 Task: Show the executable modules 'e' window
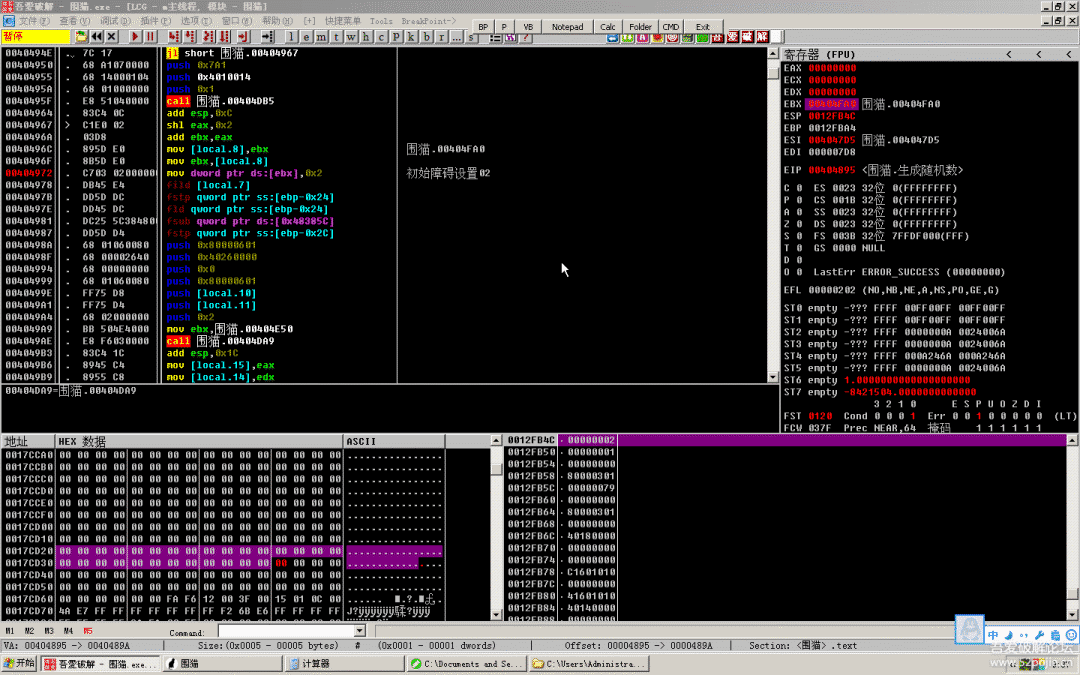tap(307, 37)
